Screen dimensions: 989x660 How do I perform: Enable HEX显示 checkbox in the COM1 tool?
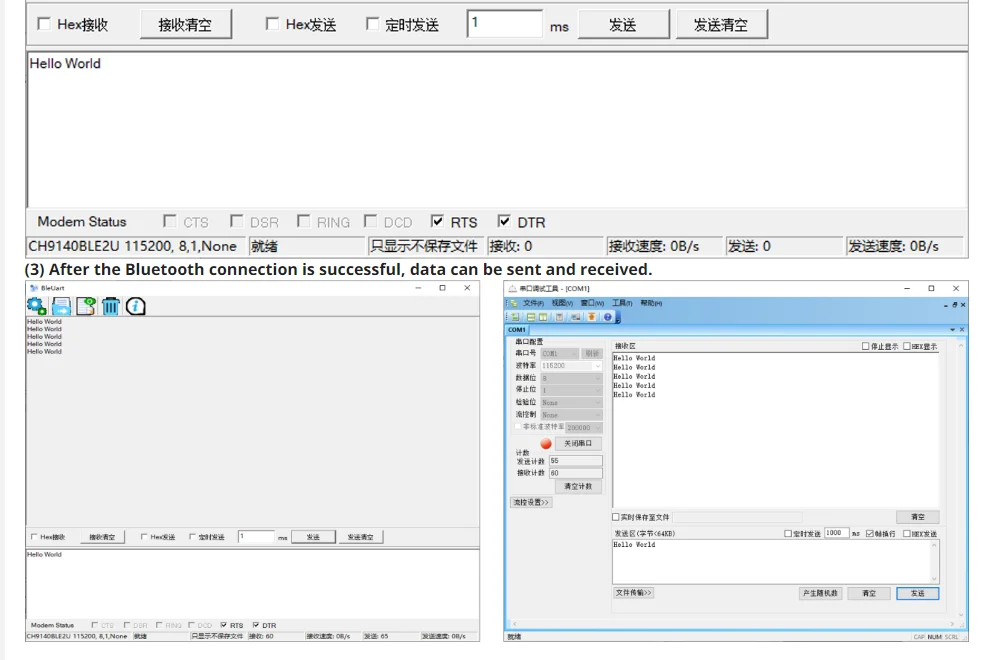[x=906, y=346]
